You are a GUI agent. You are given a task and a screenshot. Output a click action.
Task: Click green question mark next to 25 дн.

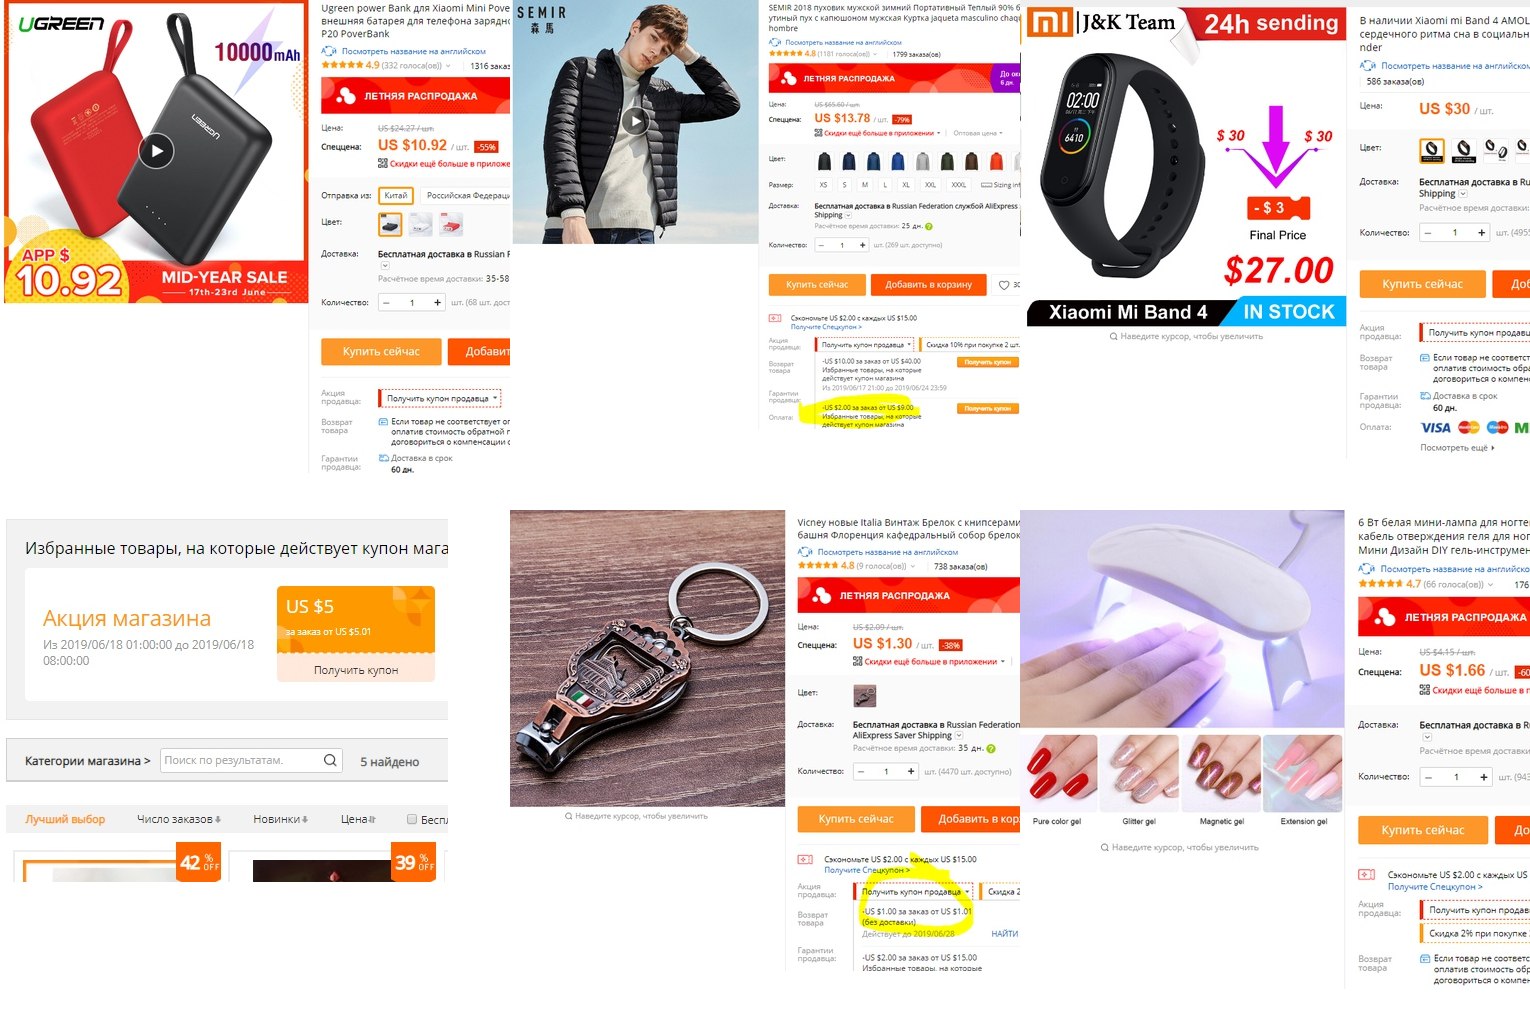click(x=929, y=226)
